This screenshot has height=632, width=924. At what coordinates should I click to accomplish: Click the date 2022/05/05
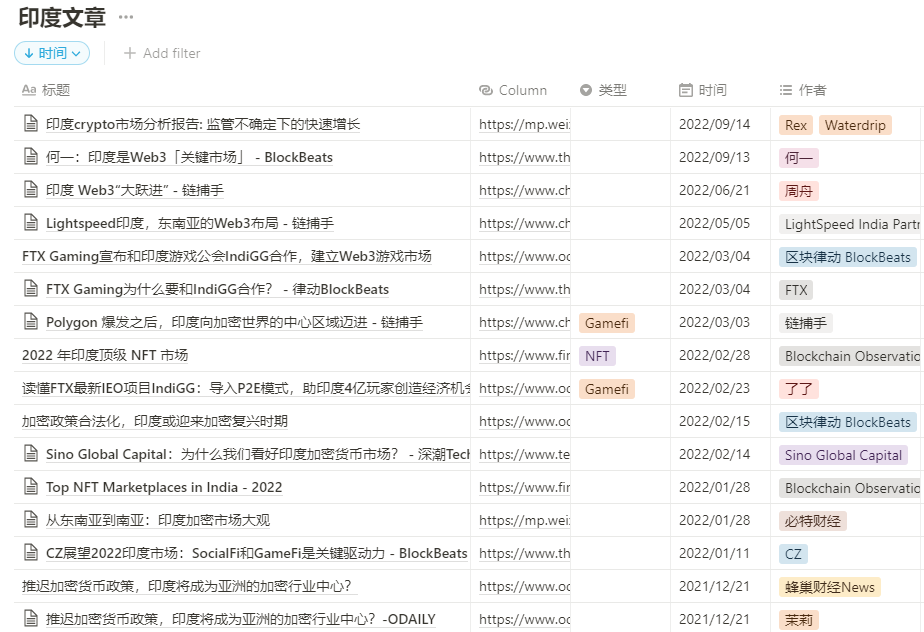click(714, 223)
